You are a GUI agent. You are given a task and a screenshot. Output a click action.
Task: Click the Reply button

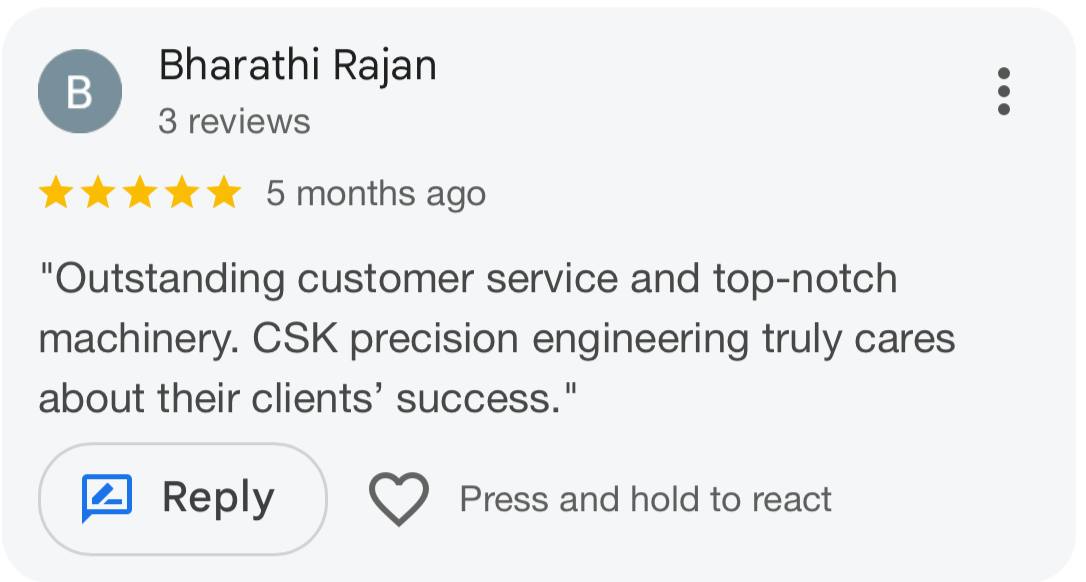pos(182,496)
